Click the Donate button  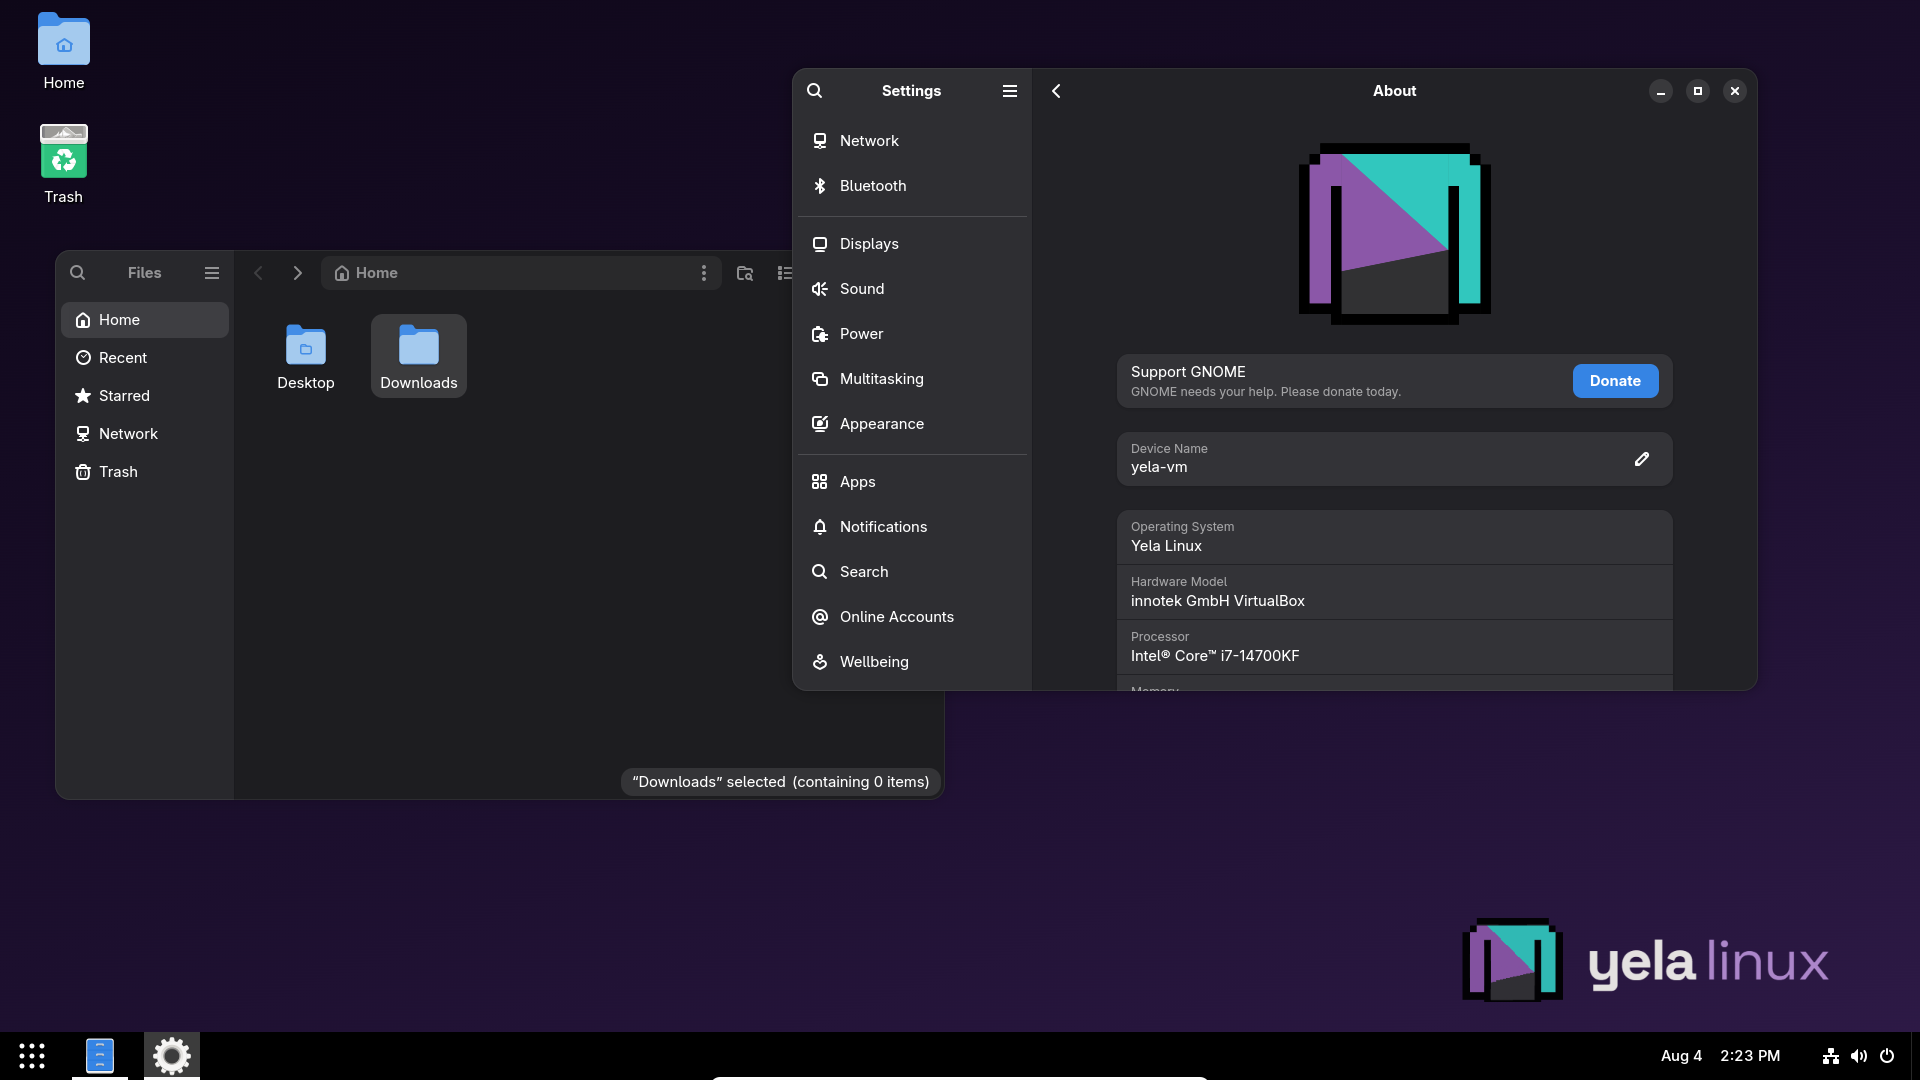tap(1615, 381)
